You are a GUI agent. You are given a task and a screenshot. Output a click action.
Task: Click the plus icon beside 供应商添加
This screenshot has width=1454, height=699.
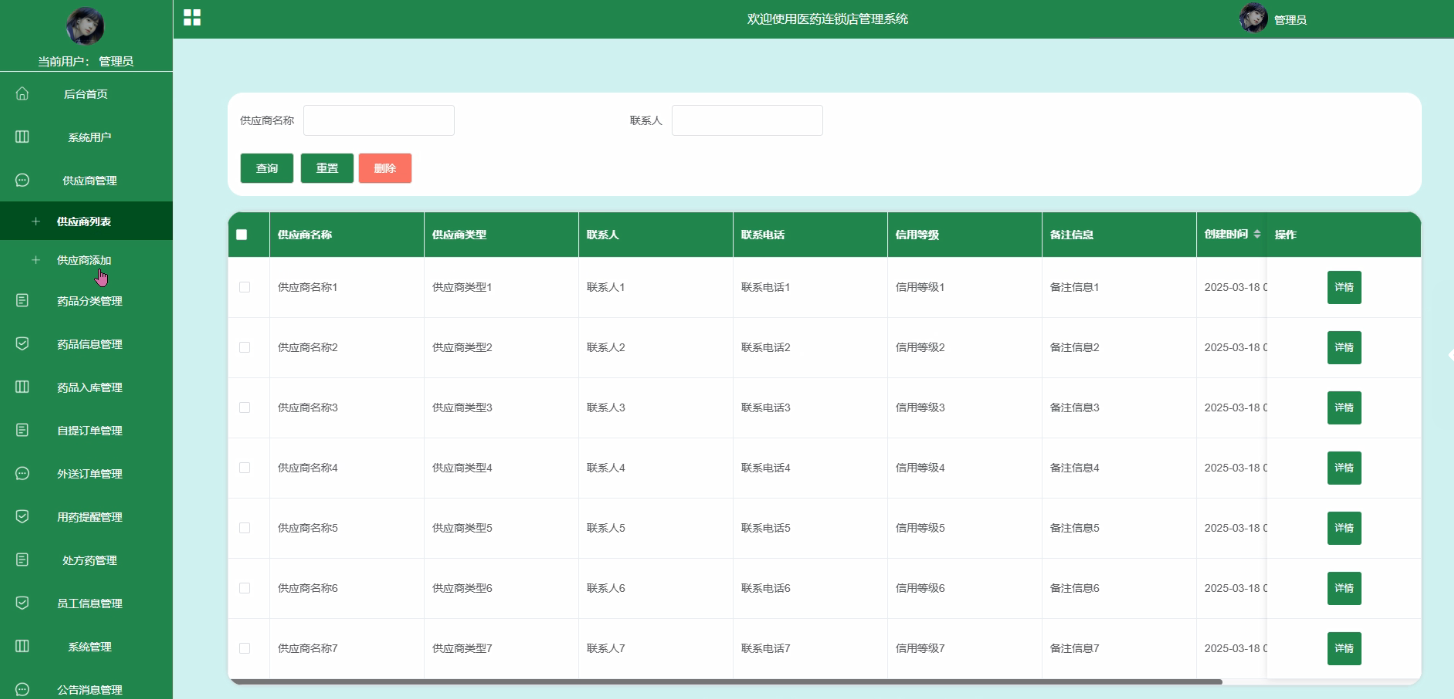[x=36, y=260]
